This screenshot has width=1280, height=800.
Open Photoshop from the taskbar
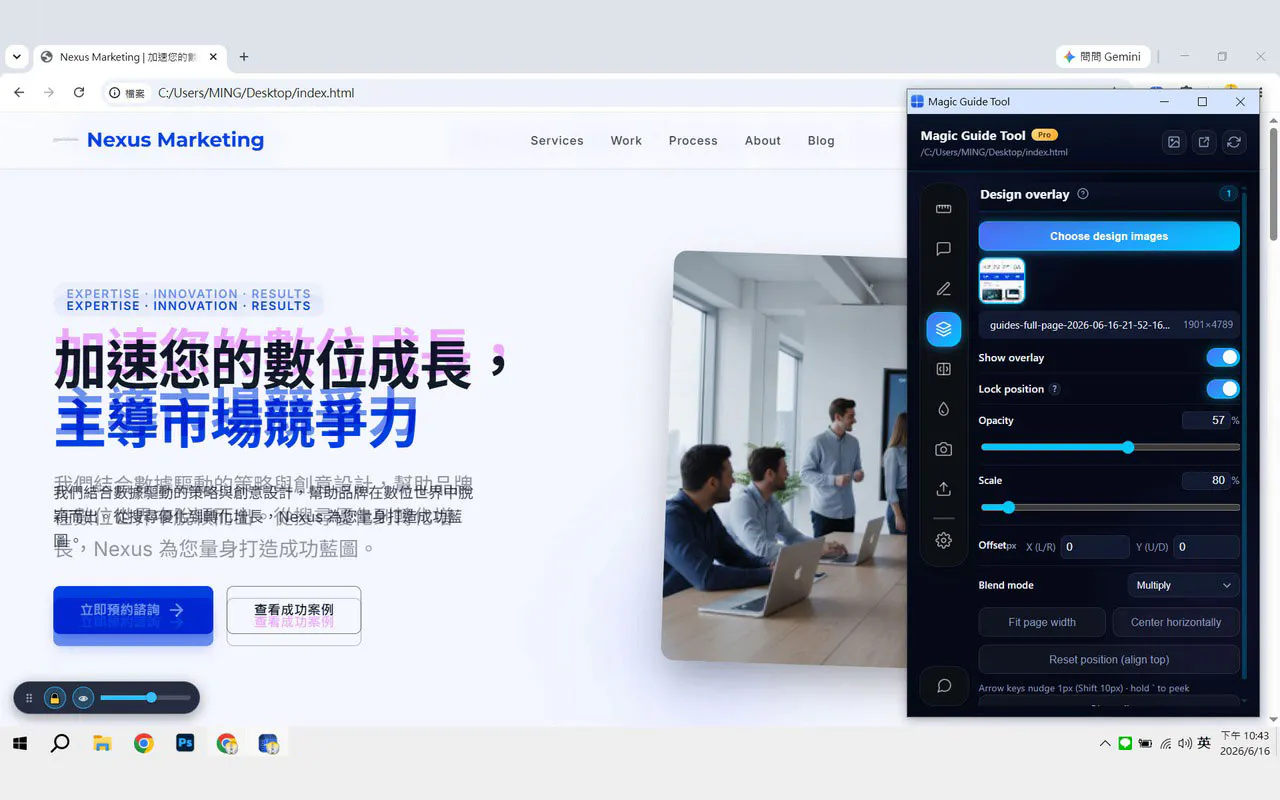click(185, 743)
